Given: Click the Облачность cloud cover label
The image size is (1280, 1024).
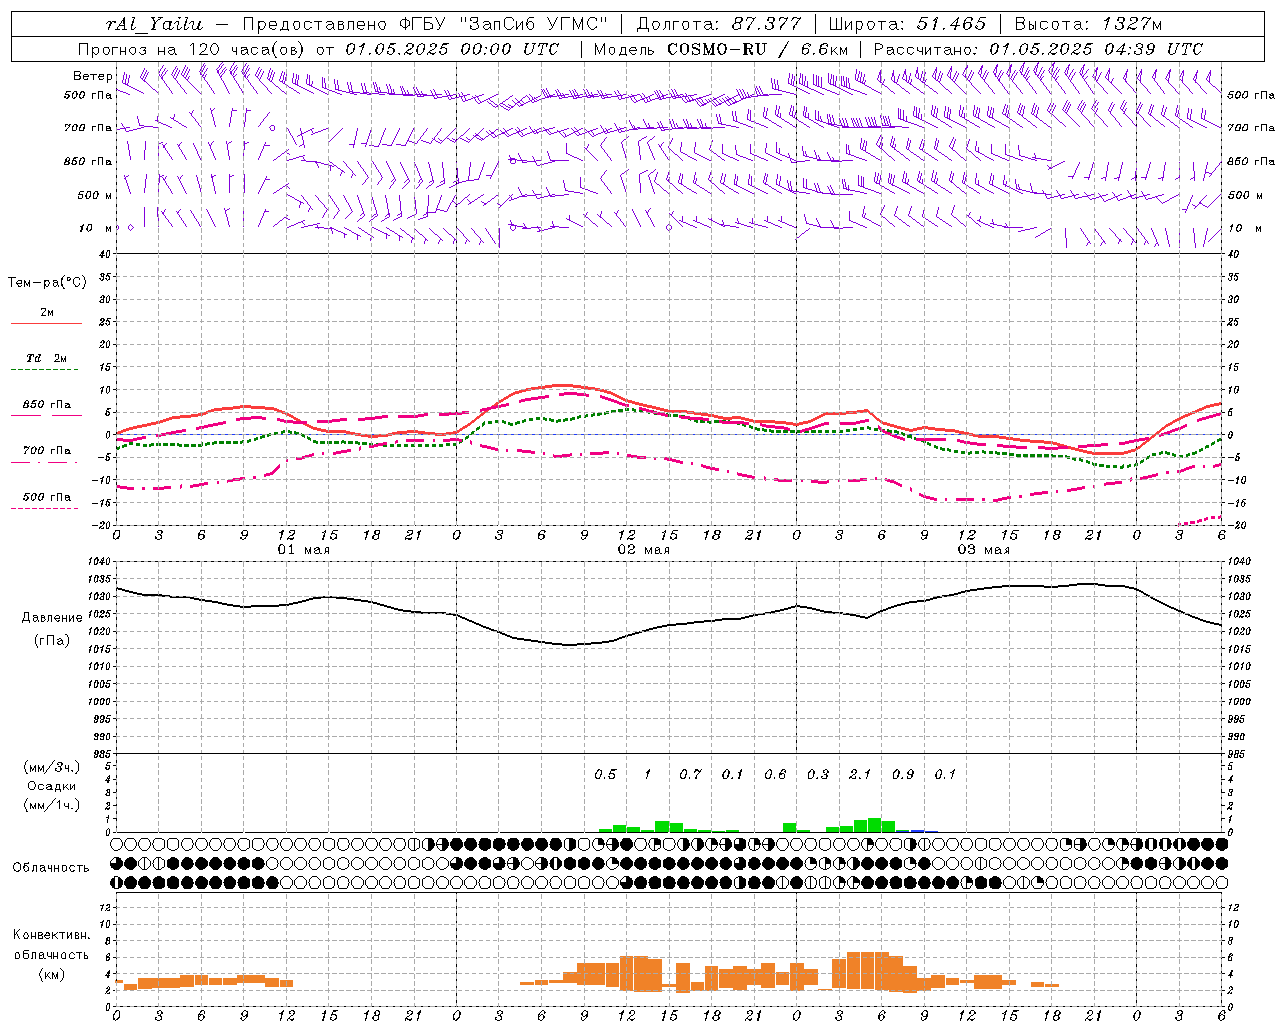Looking at the screenshot, I should click(x=51, y=868).
